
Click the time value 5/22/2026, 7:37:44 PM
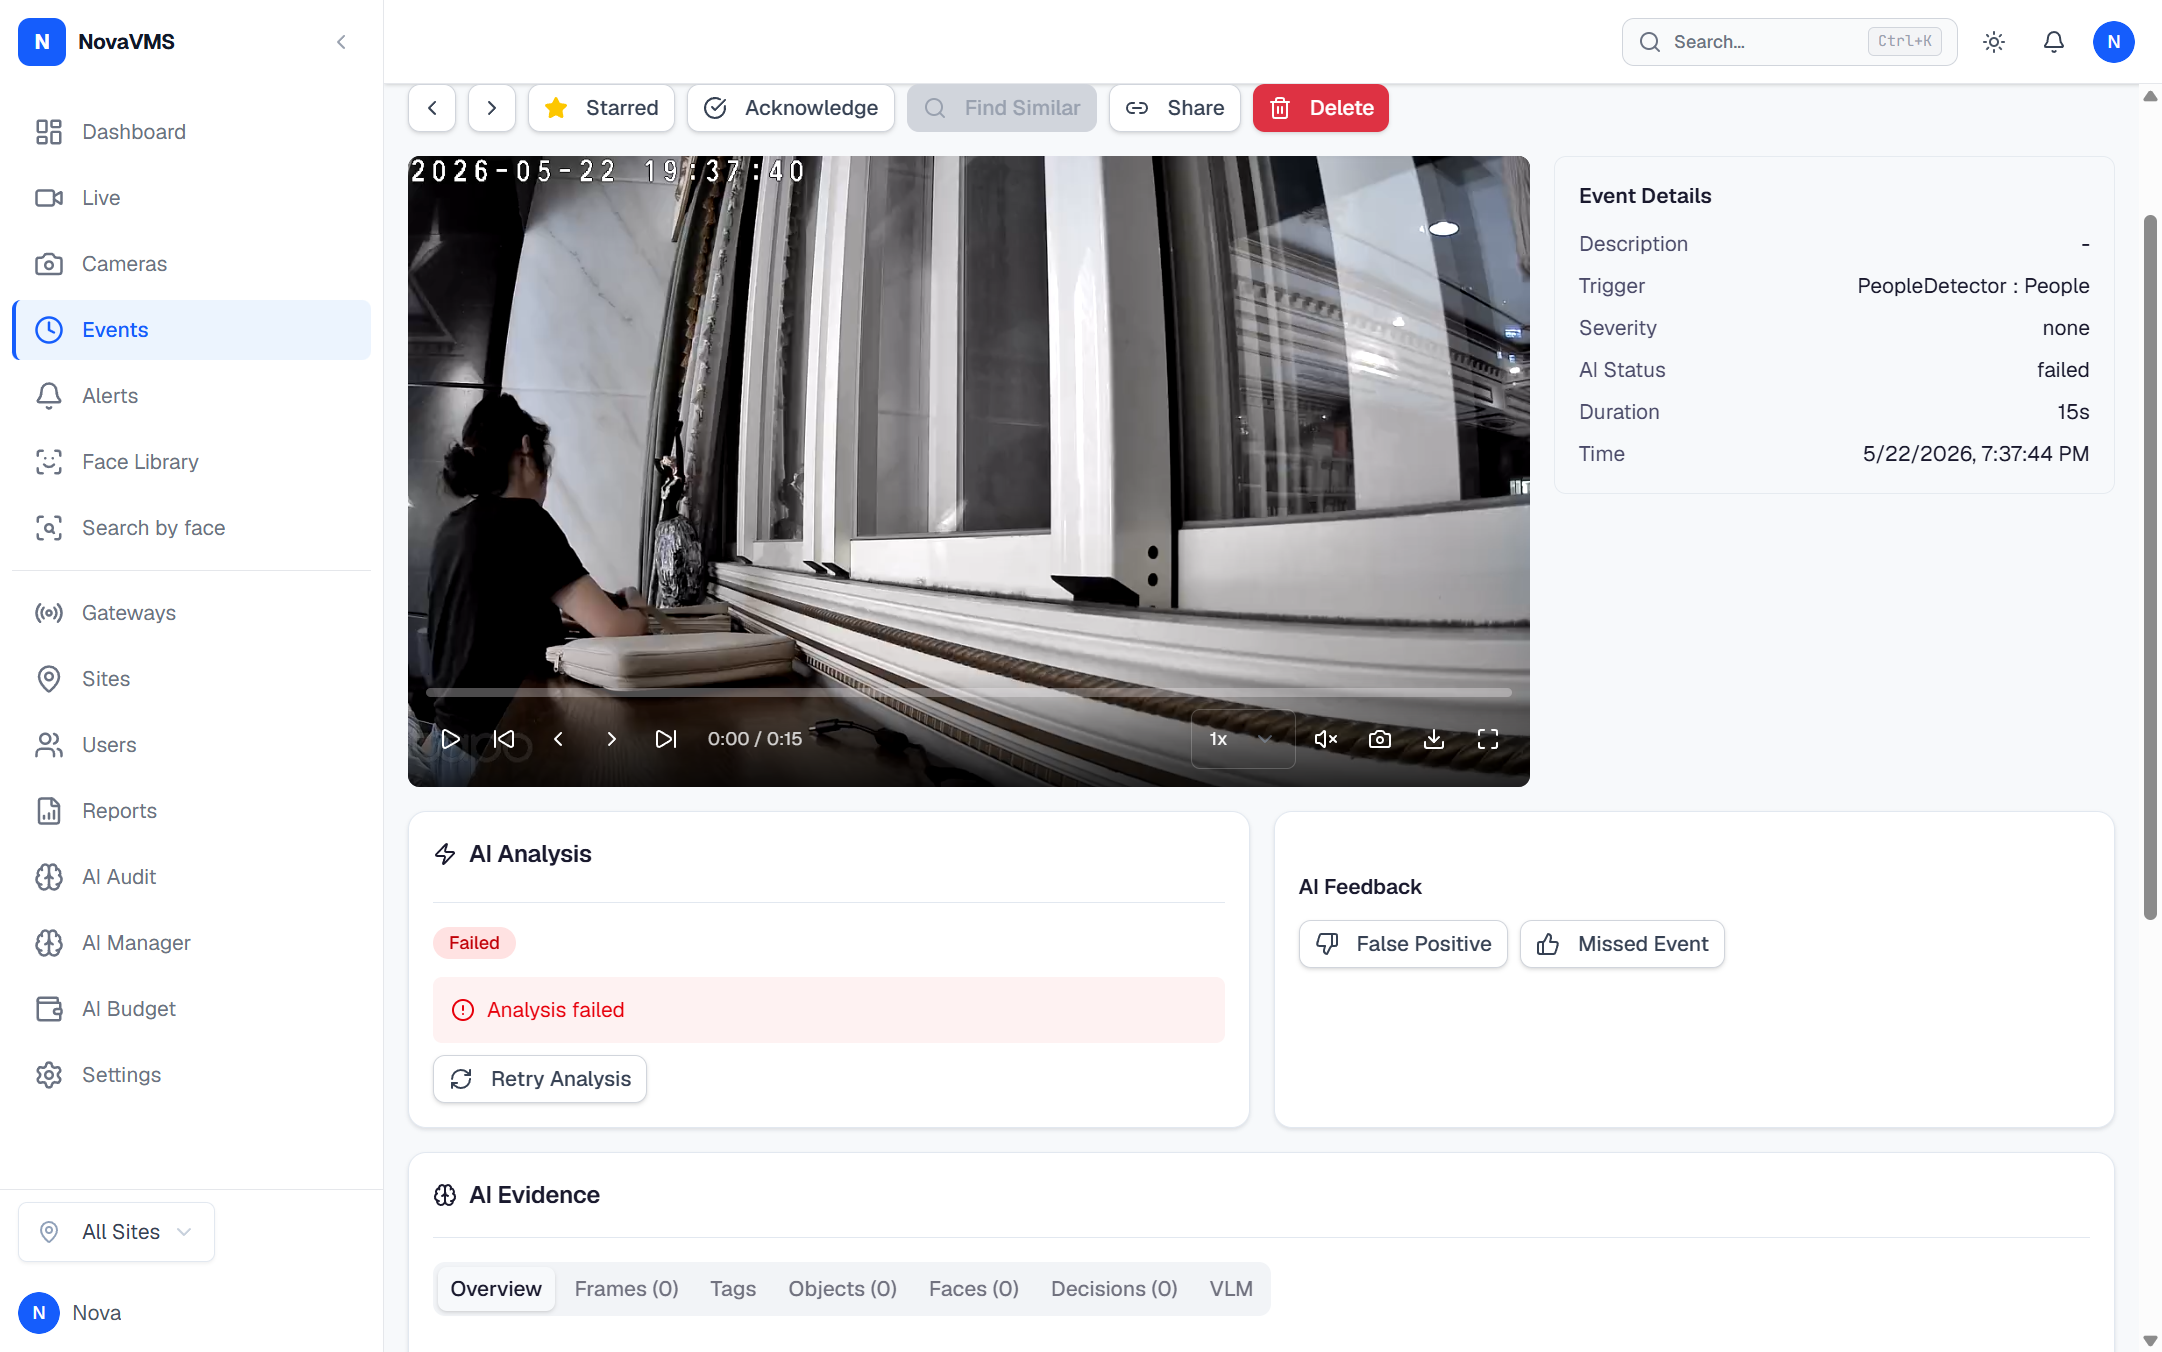click(x=1975, y=454)
